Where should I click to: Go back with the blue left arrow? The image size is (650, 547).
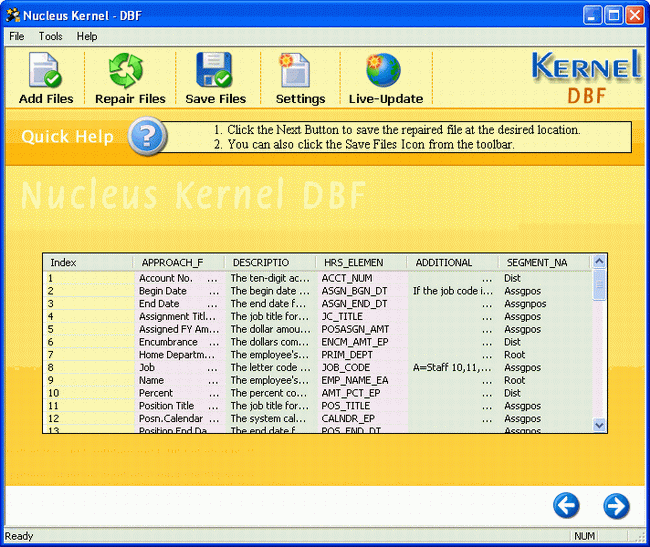[x=566, y=506]
